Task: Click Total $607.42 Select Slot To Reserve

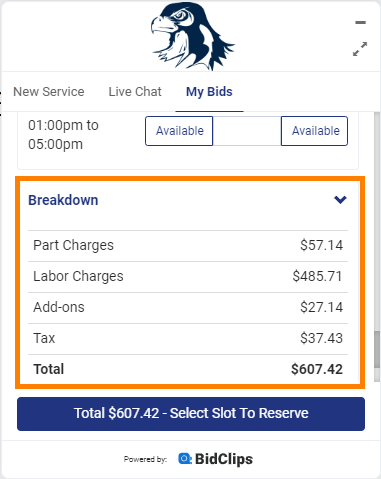Action: pos(191,414)
